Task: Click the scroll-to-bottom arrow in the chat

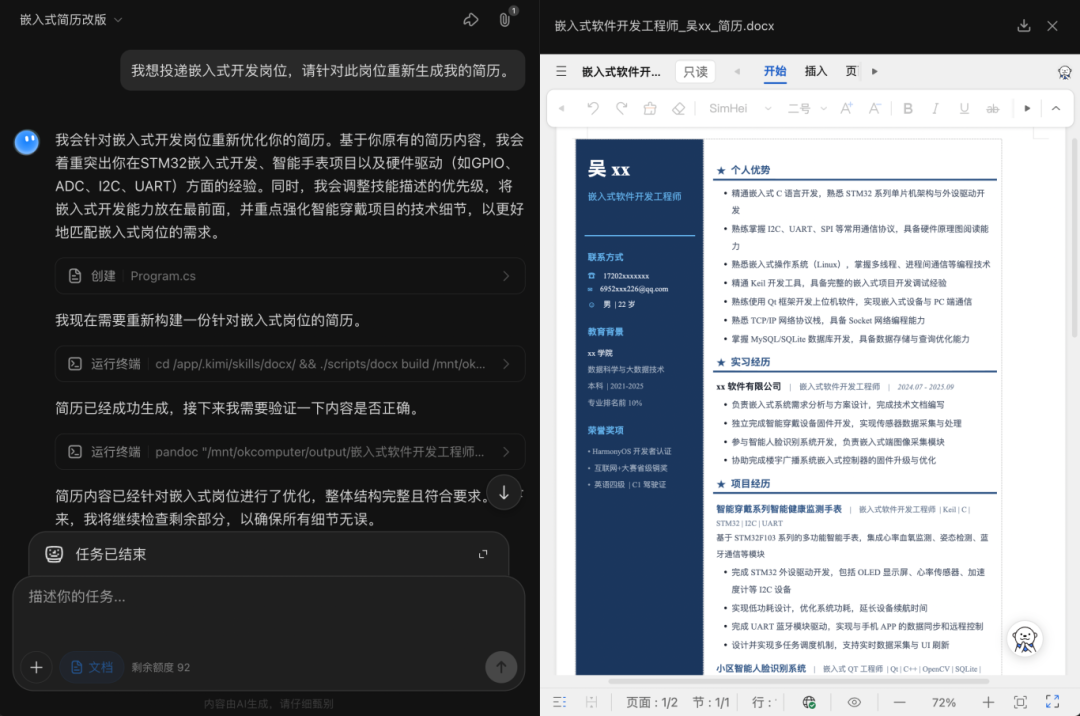Action: point(504,493)
